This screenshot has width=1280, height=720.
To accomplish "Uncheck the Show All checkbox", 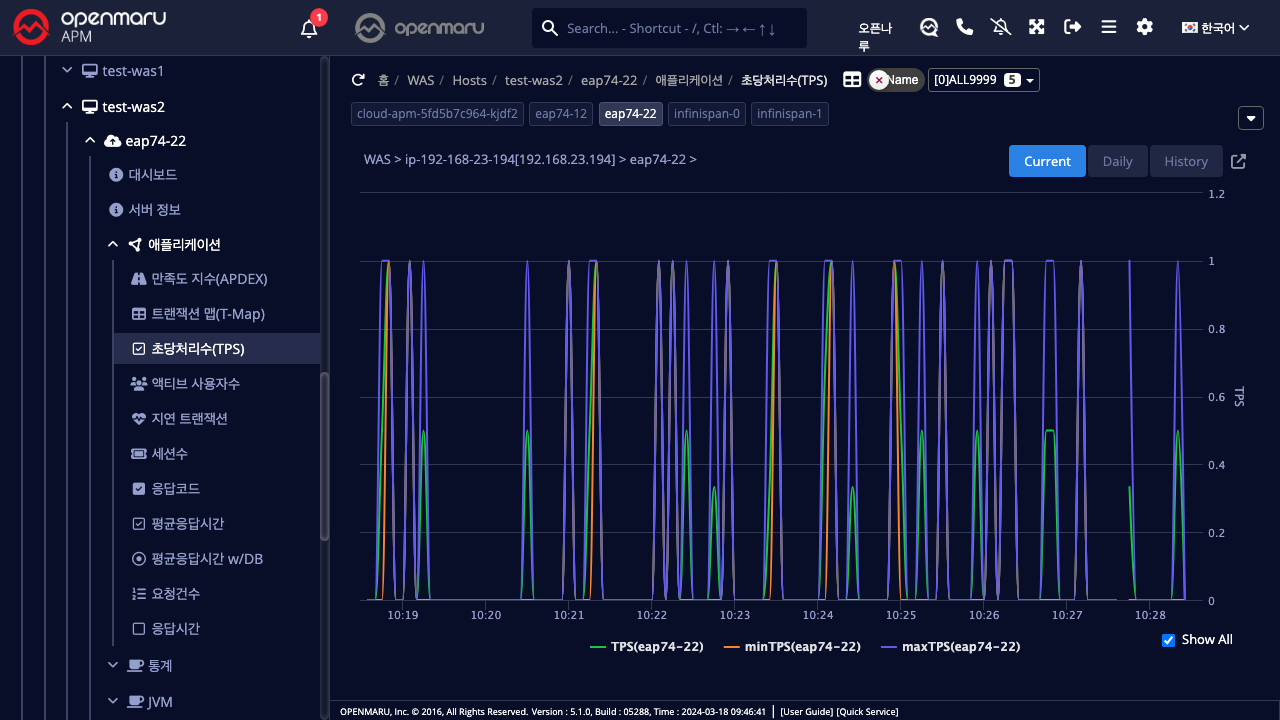I will coord(1168,640).
